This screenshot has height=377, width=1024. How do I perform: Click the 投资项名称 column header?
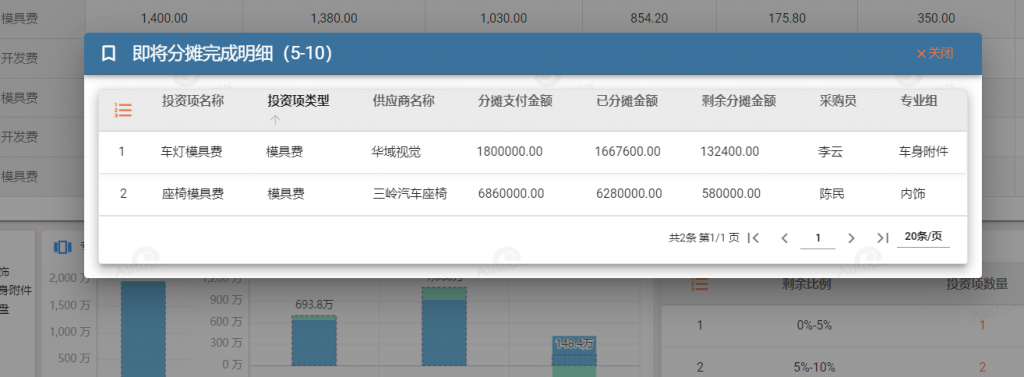[x=193, y=101]
